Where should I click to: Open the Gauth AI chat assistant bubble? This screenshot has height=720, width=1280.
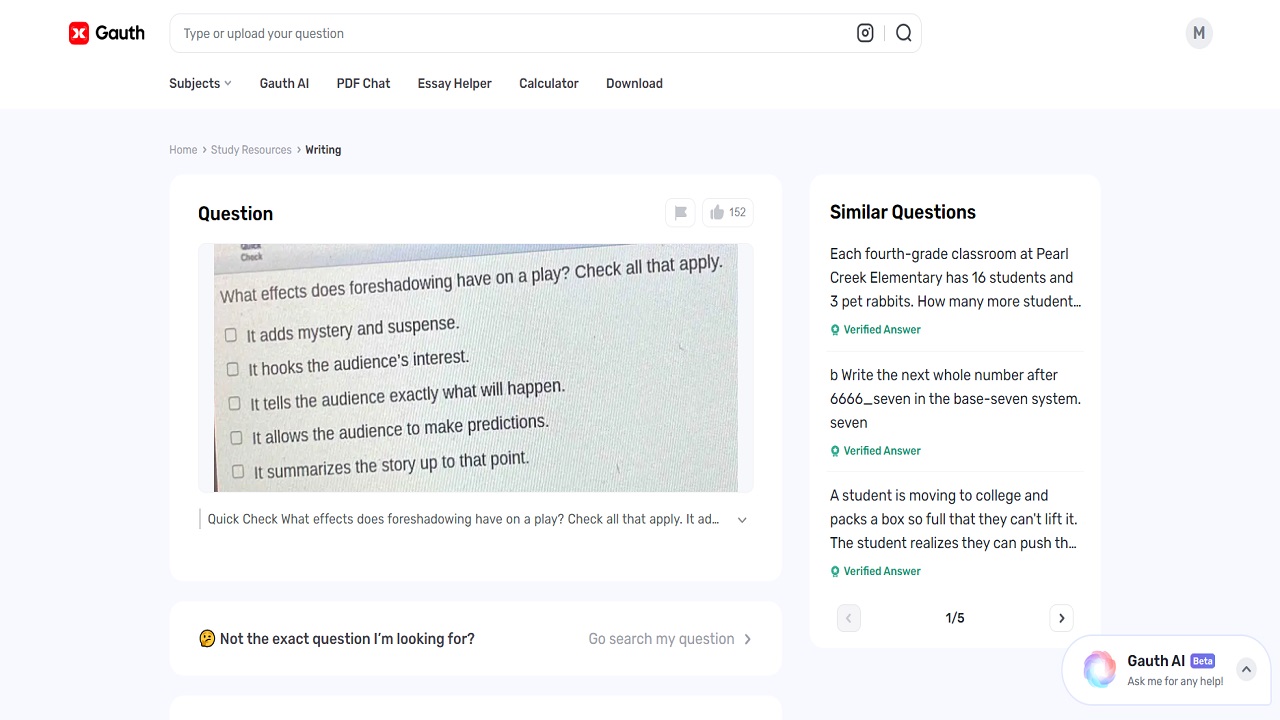(1100, 669)
